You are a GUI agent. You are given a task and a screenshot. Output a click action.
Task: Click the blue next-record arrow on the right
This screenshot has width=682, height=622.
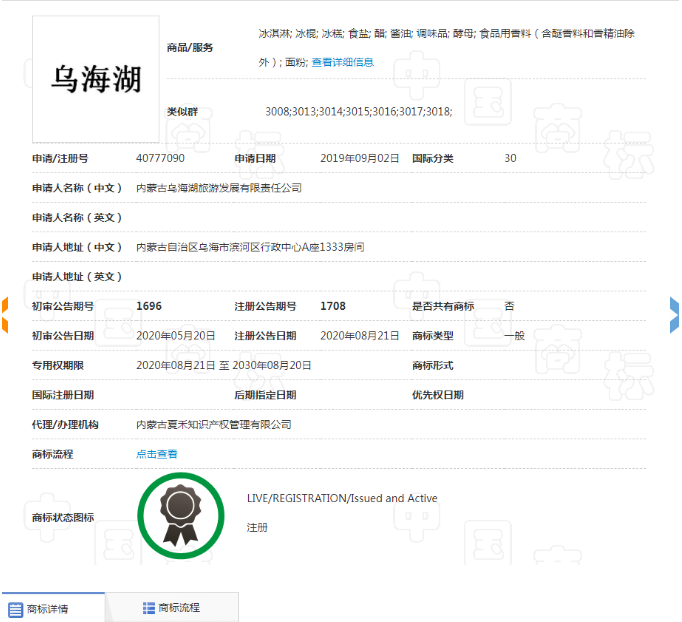tap(675, 314)
